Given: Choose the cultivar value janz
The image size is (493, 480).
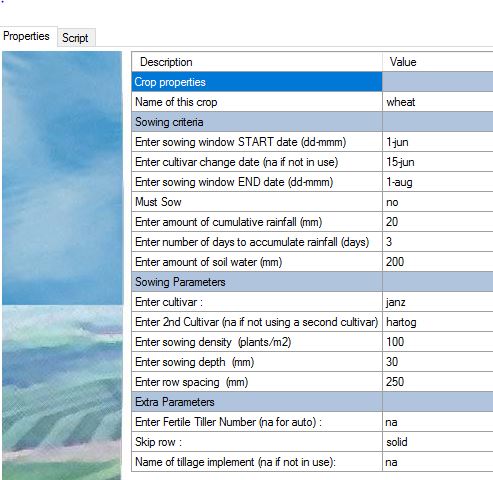Looking at the screenshot, I should click(438, 302).
